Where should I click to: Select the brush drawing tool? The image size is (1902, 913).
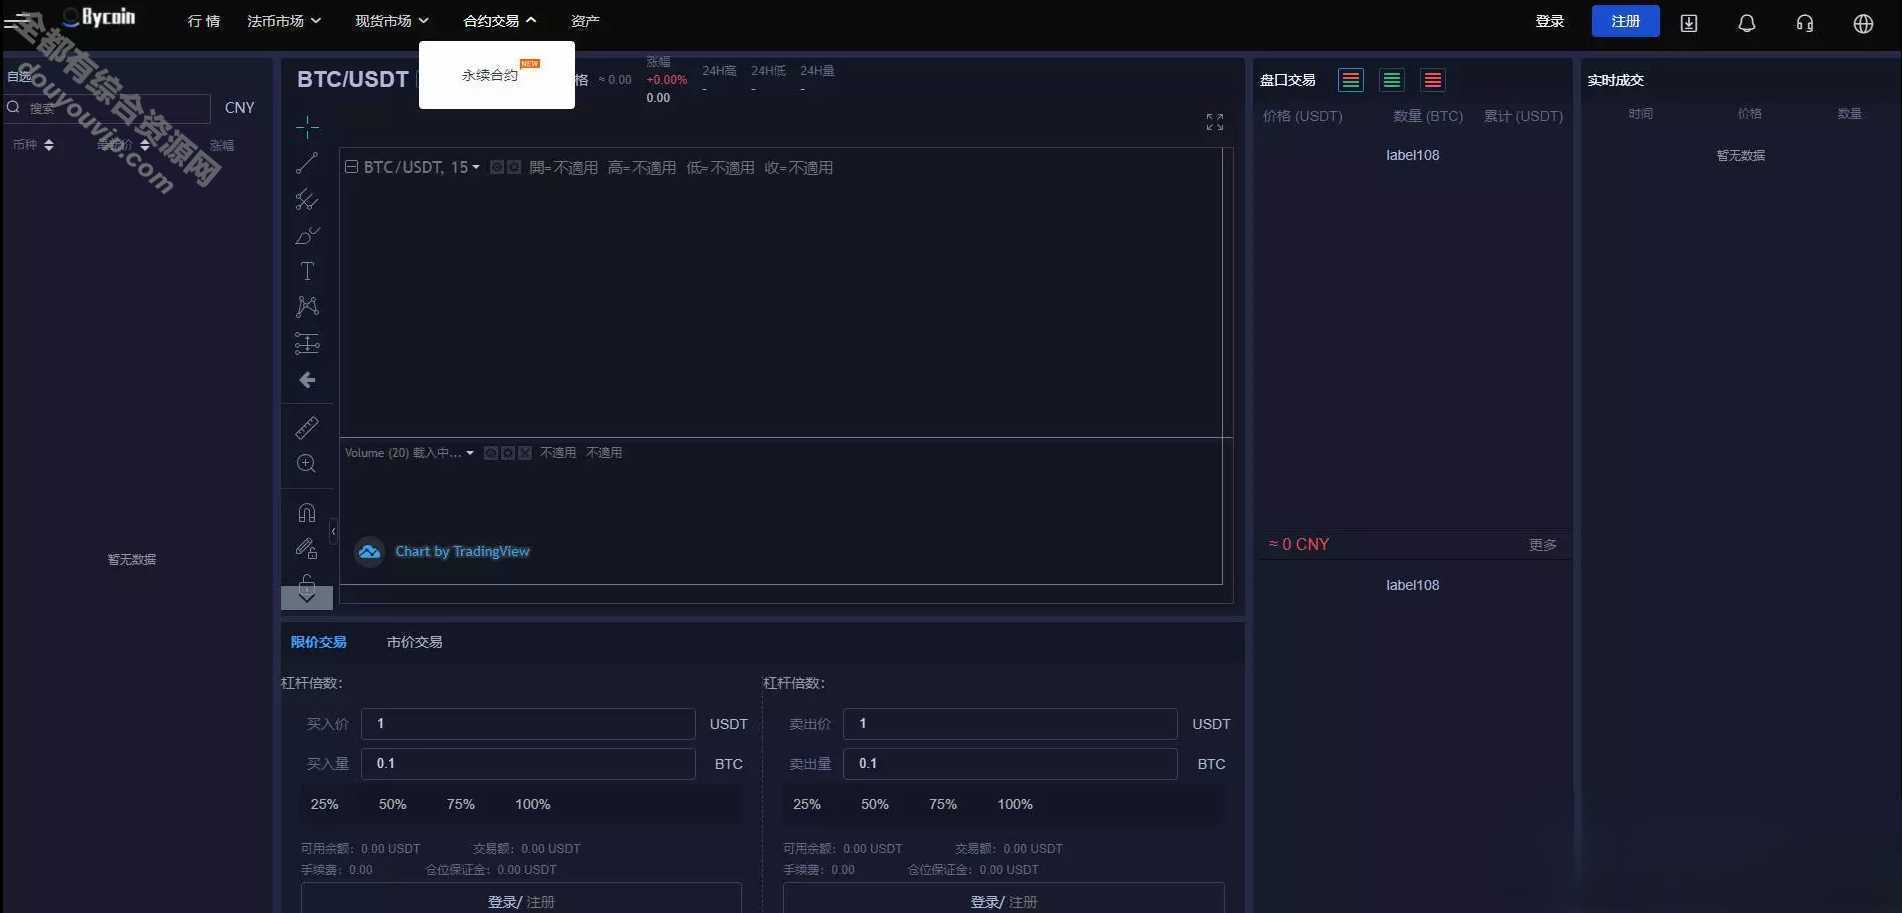tap(307, 236)
